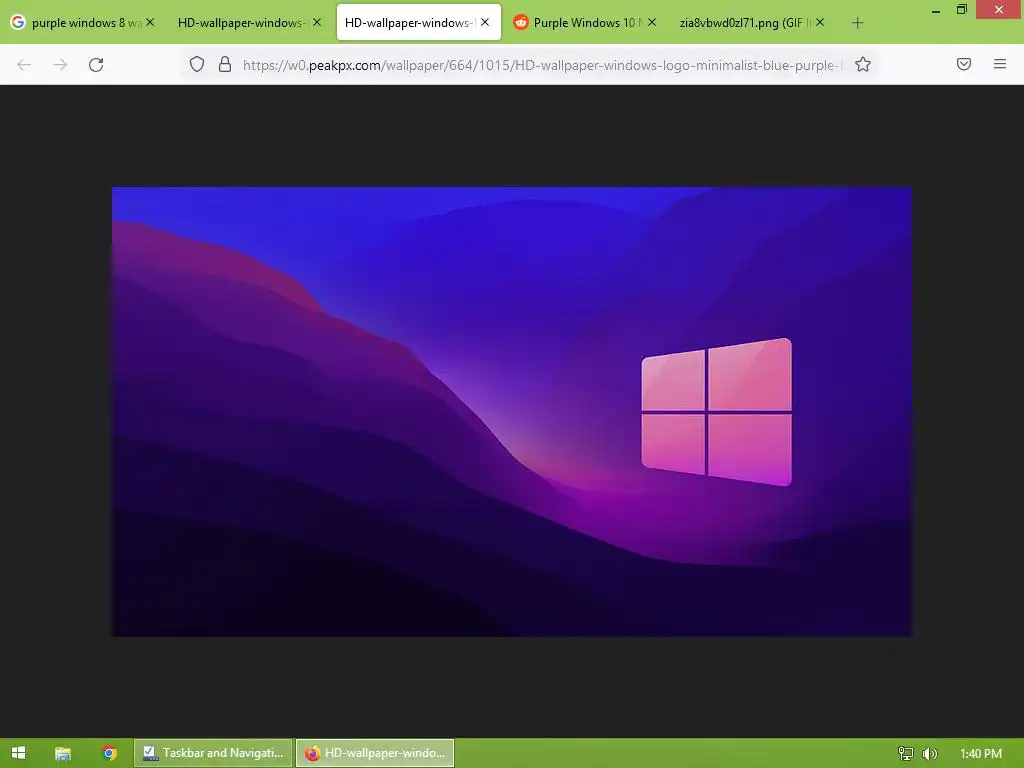Switch to the inactive HD-wallpaper-windows tab
1024x768 pixels.
(x=248, y=23)
